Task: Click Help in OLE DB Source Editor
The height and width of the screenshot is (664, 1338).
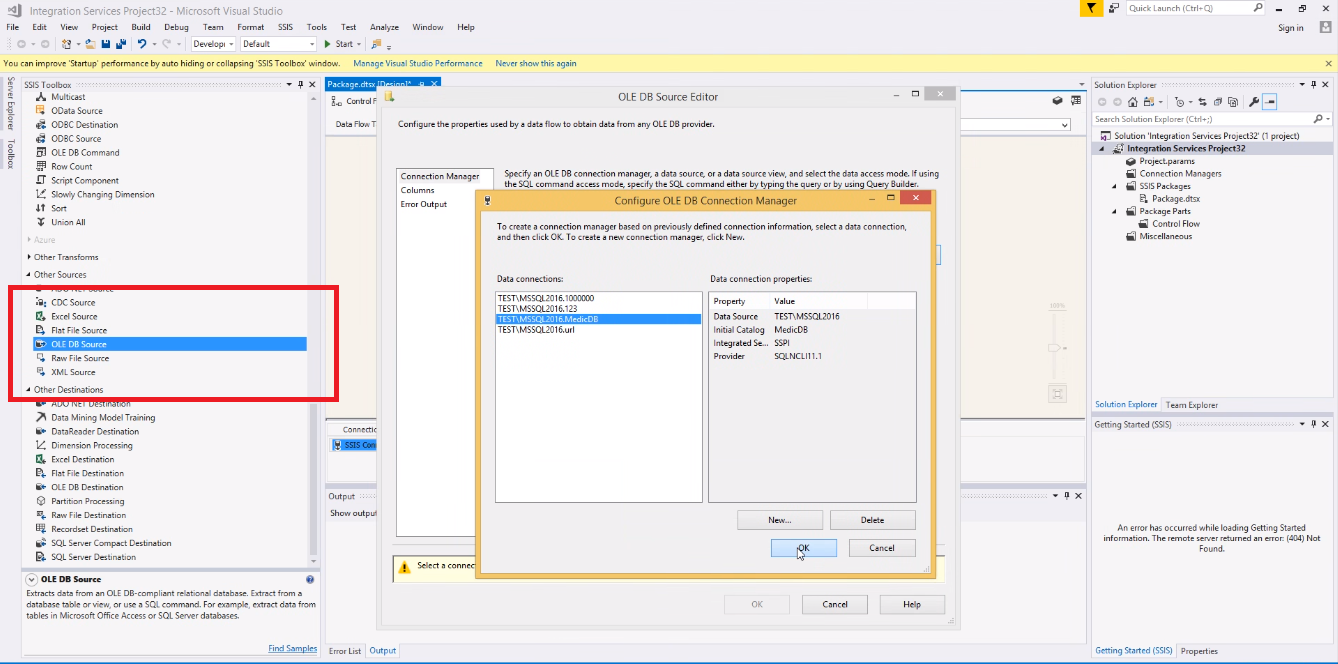Action: 912,604
